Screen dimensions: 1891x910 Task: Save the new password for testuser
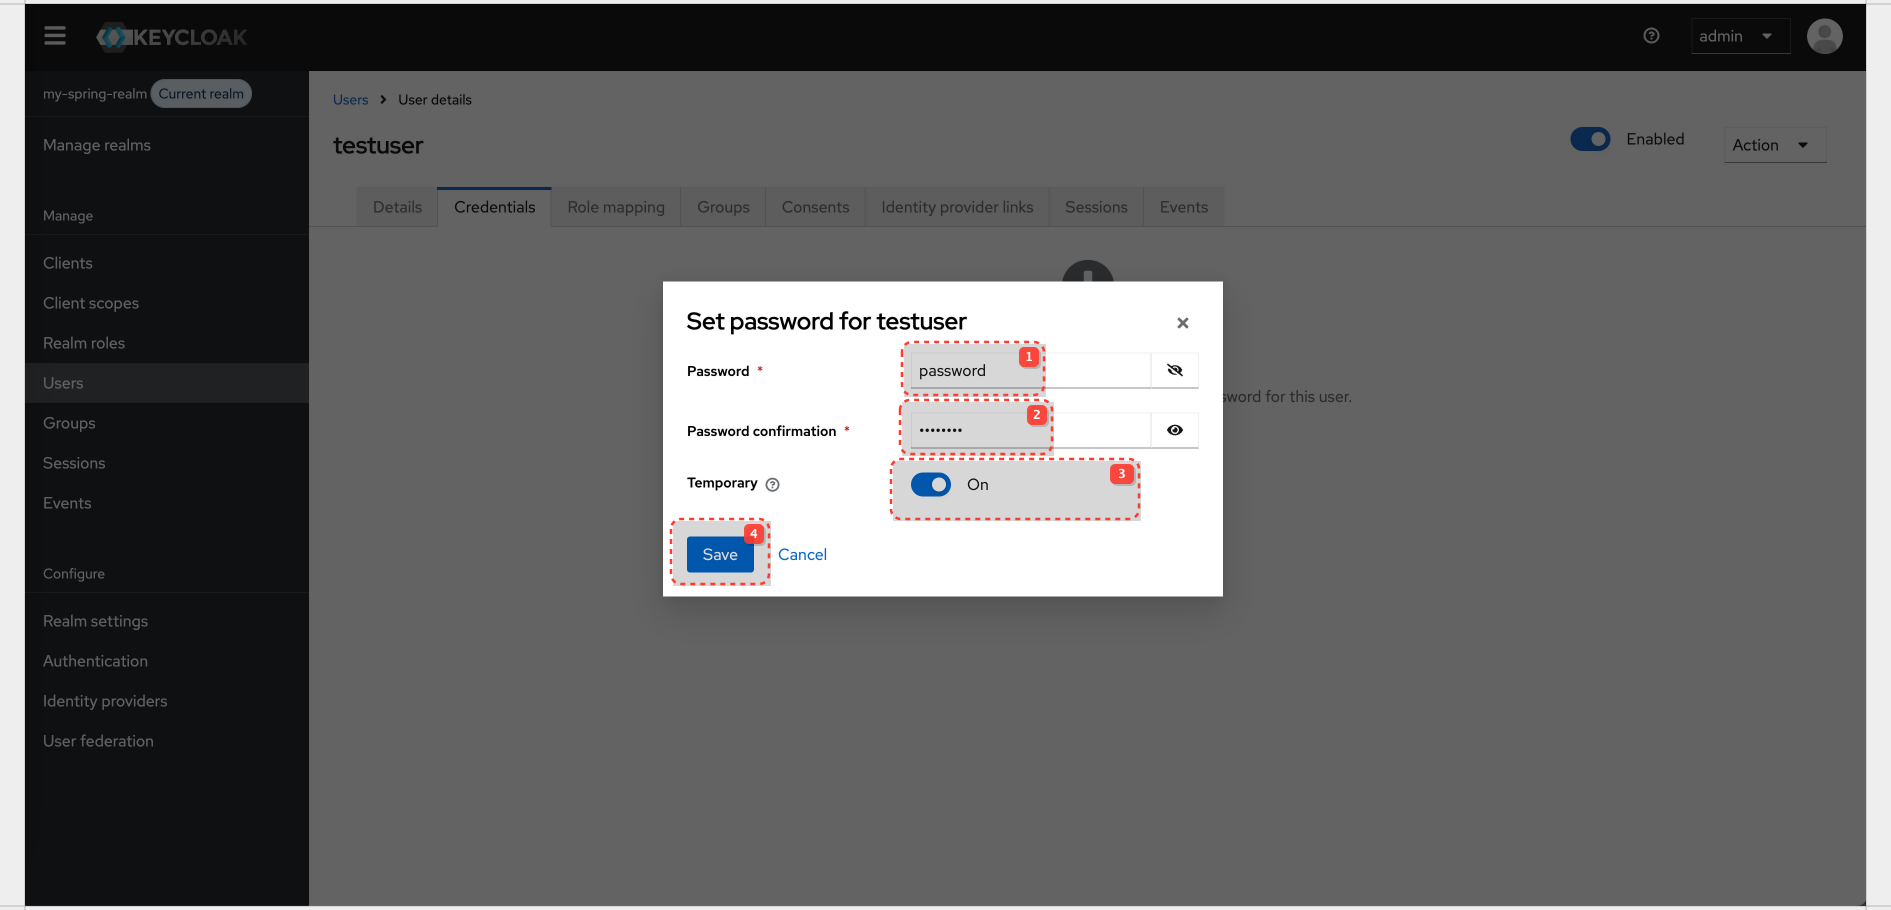[x=719, y=554]
